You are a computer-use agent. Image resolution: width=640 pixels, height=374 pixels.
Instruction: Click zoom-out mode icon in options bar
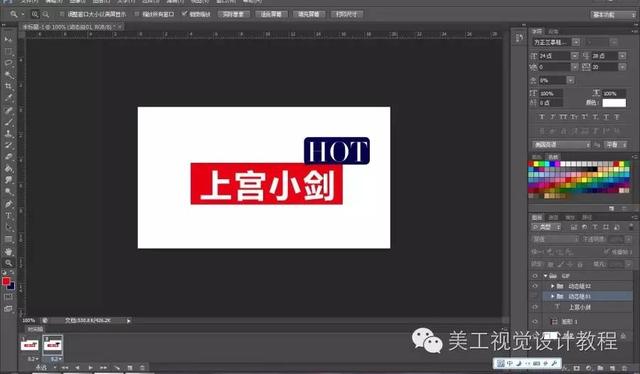[x=46, y=14]
